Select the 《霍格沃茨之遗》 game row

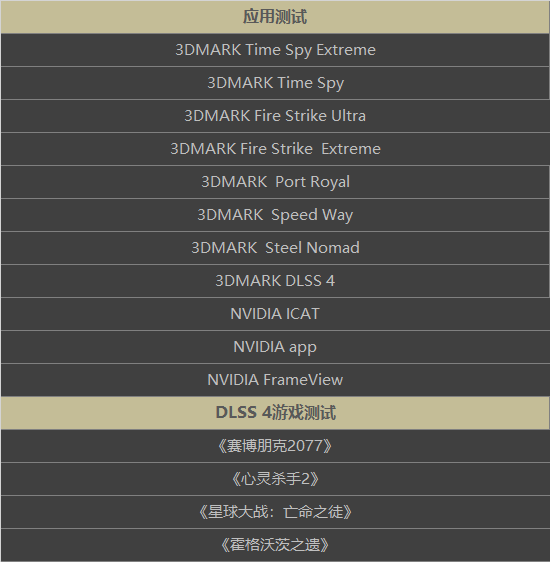(x=275, y=545)
